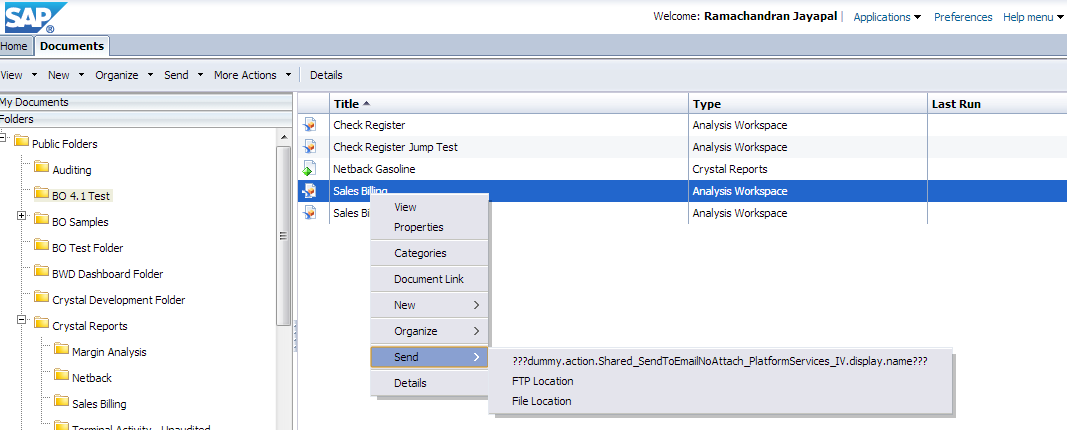The height and width of the screenshot is (430, 1067).
Task: Open the View toolbar dropdown arrow
Action: click(34, 75)
